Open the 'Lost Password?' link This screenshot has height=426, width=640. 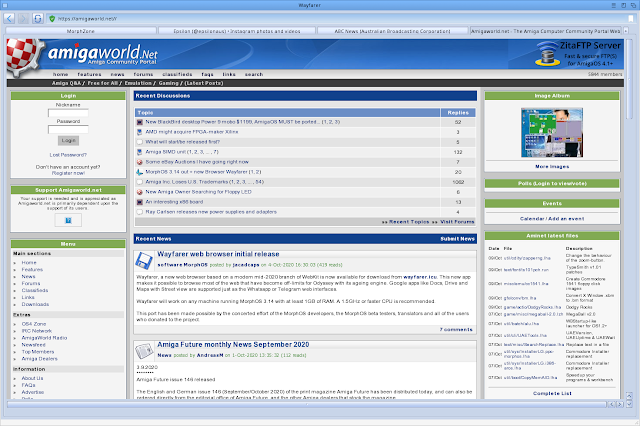(x=68, y=155)
